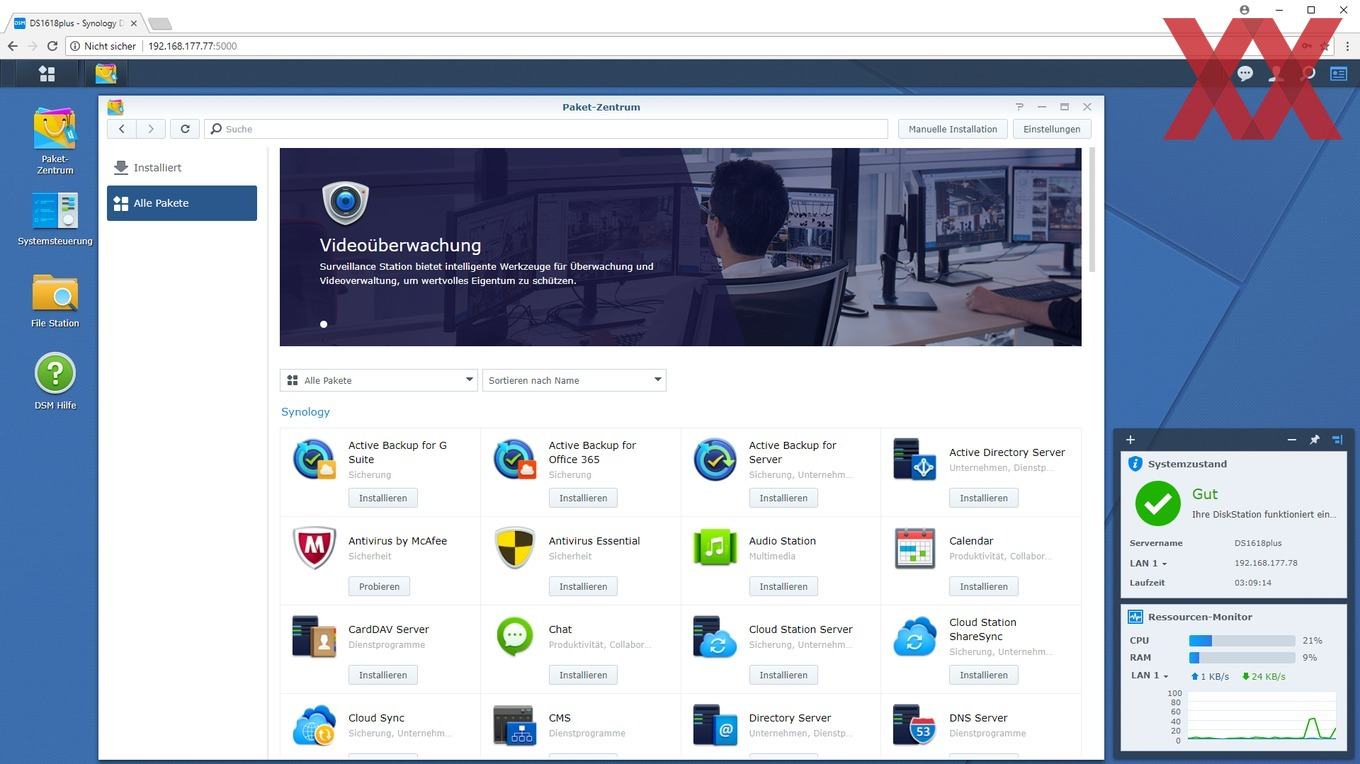1360x764 pixels.
Task: Click the Directory Server icon
Action: pyautogui.click(x=715, y=726)
